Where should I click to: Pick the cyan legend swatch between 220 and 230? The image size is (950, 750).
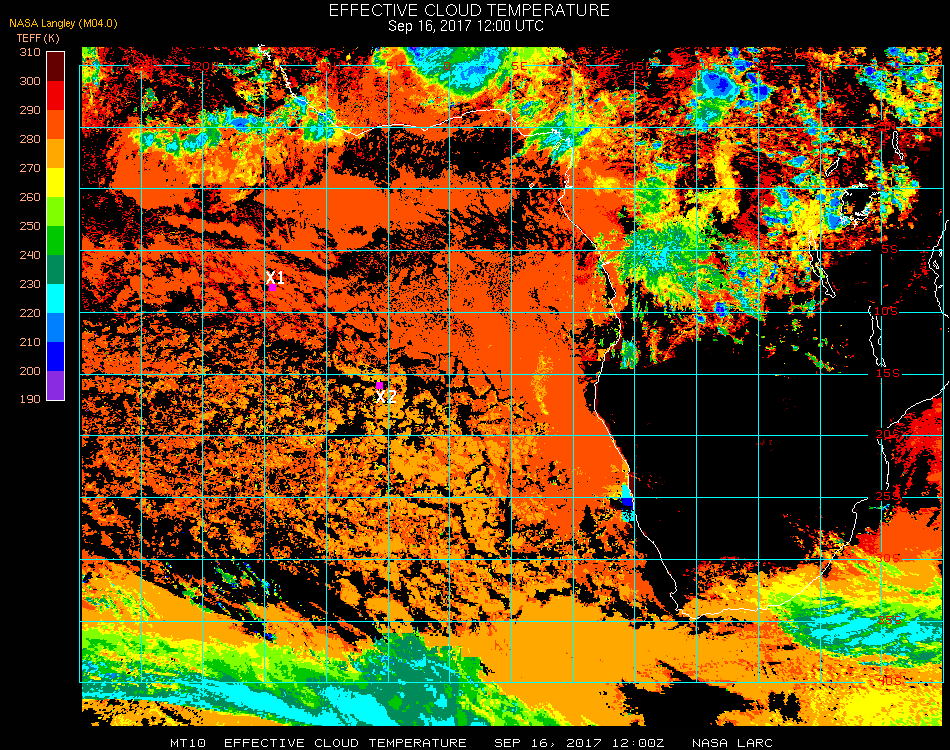(56, 299)
